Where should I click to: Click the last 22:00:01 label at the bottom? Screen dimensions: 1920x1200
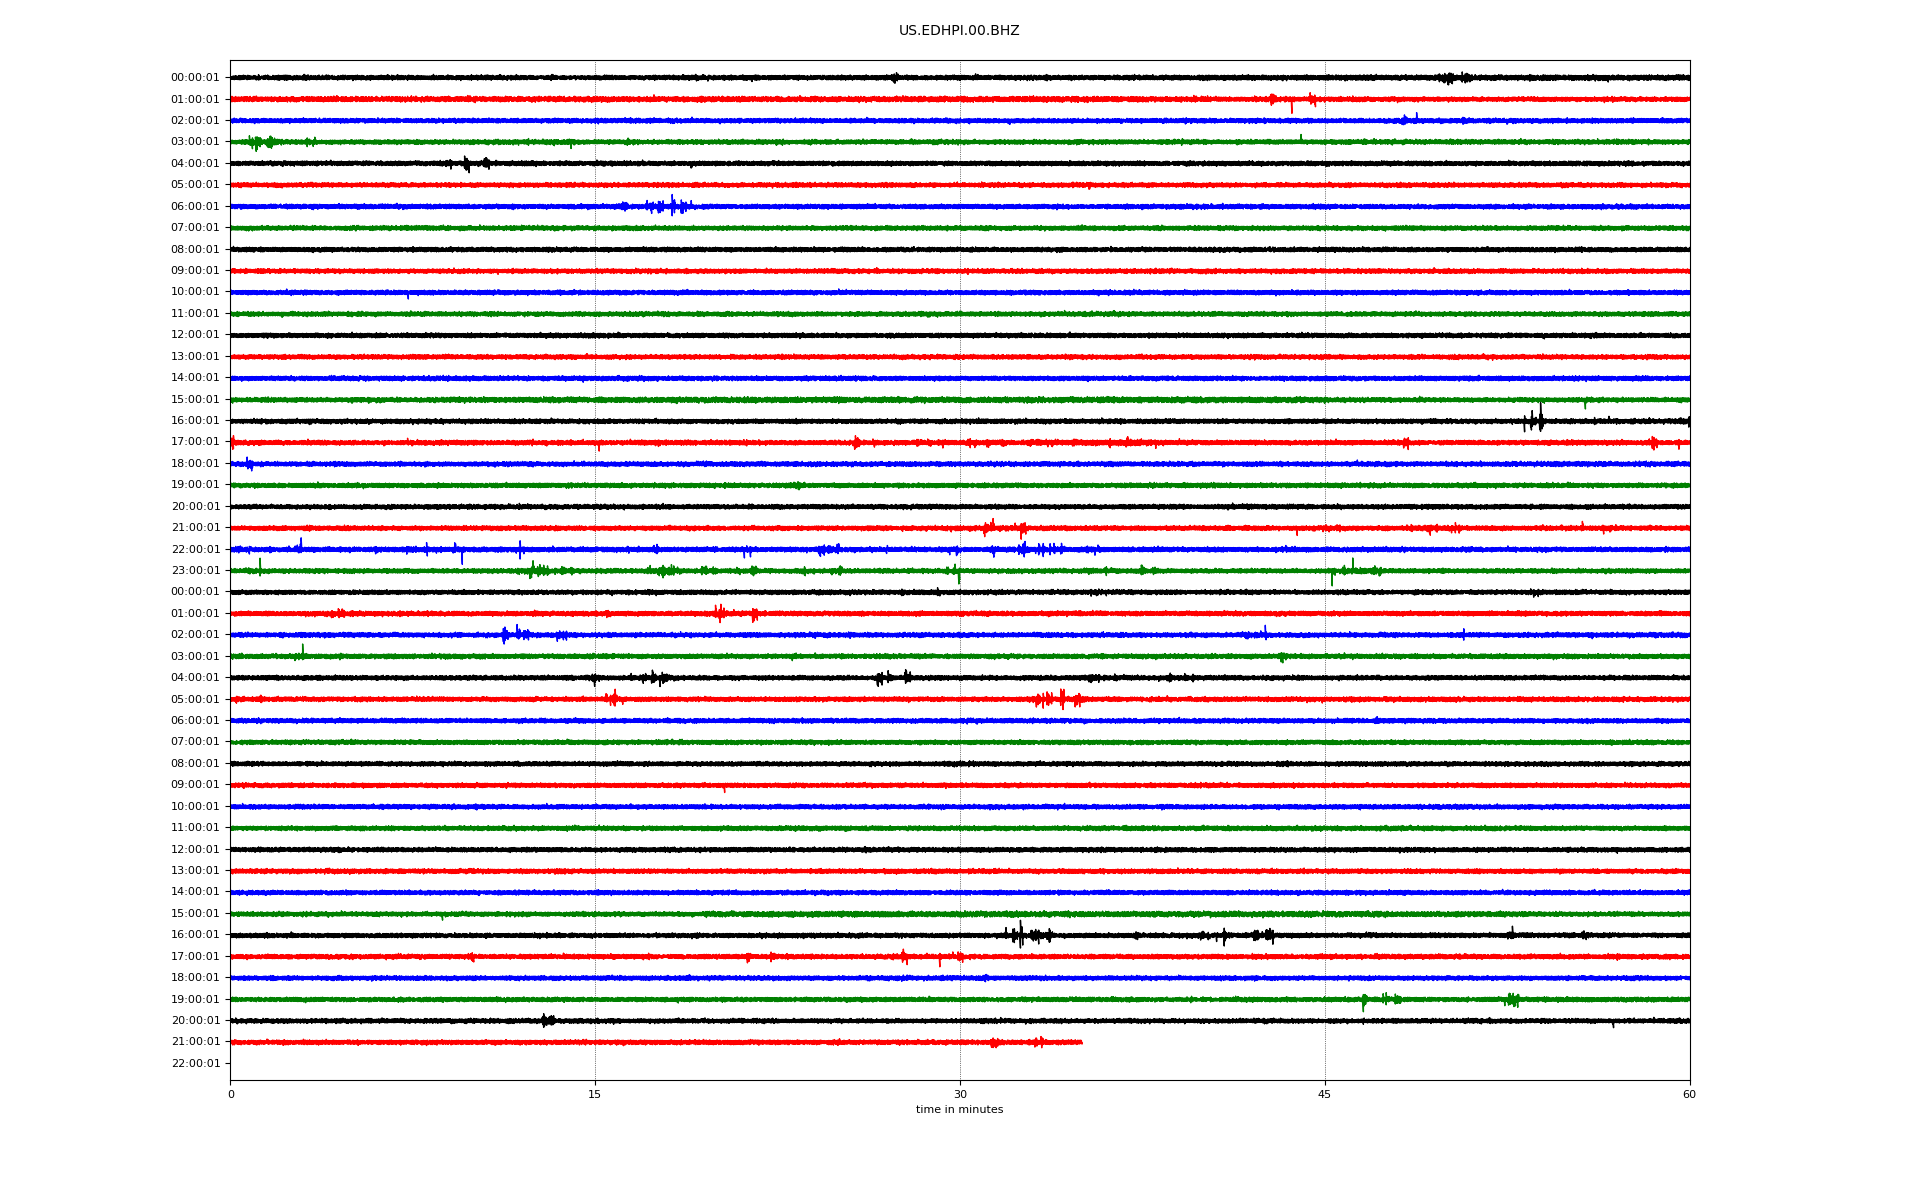195,1064
